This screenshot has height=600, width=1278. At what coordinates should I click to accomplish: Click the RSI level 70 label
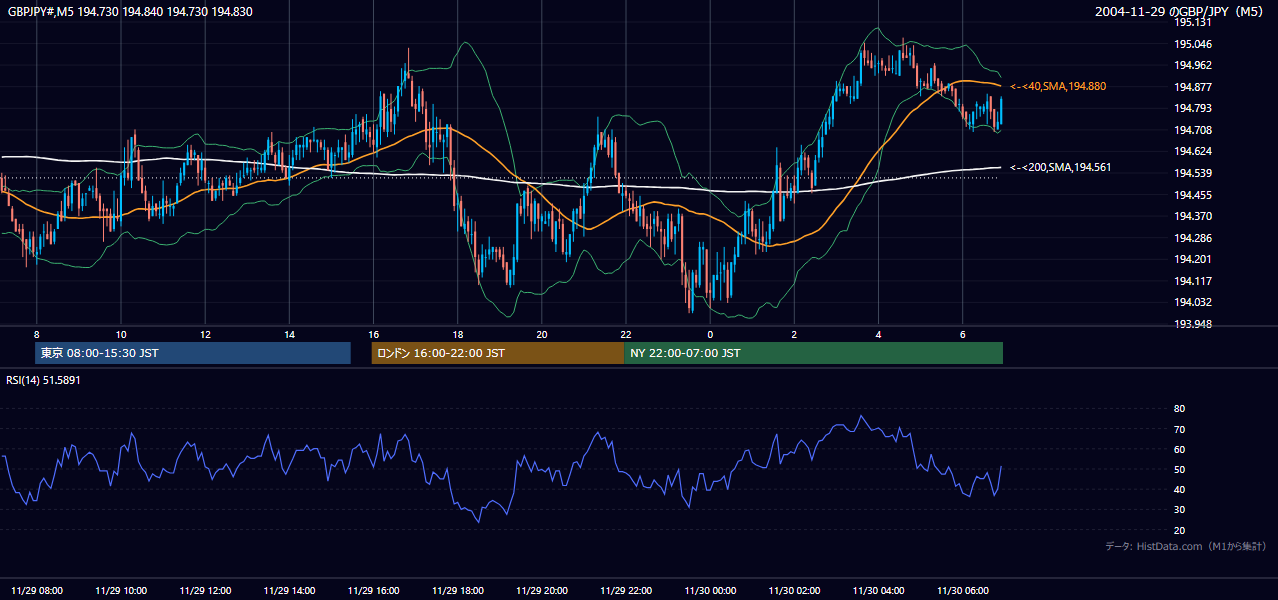pos(1179,429)
